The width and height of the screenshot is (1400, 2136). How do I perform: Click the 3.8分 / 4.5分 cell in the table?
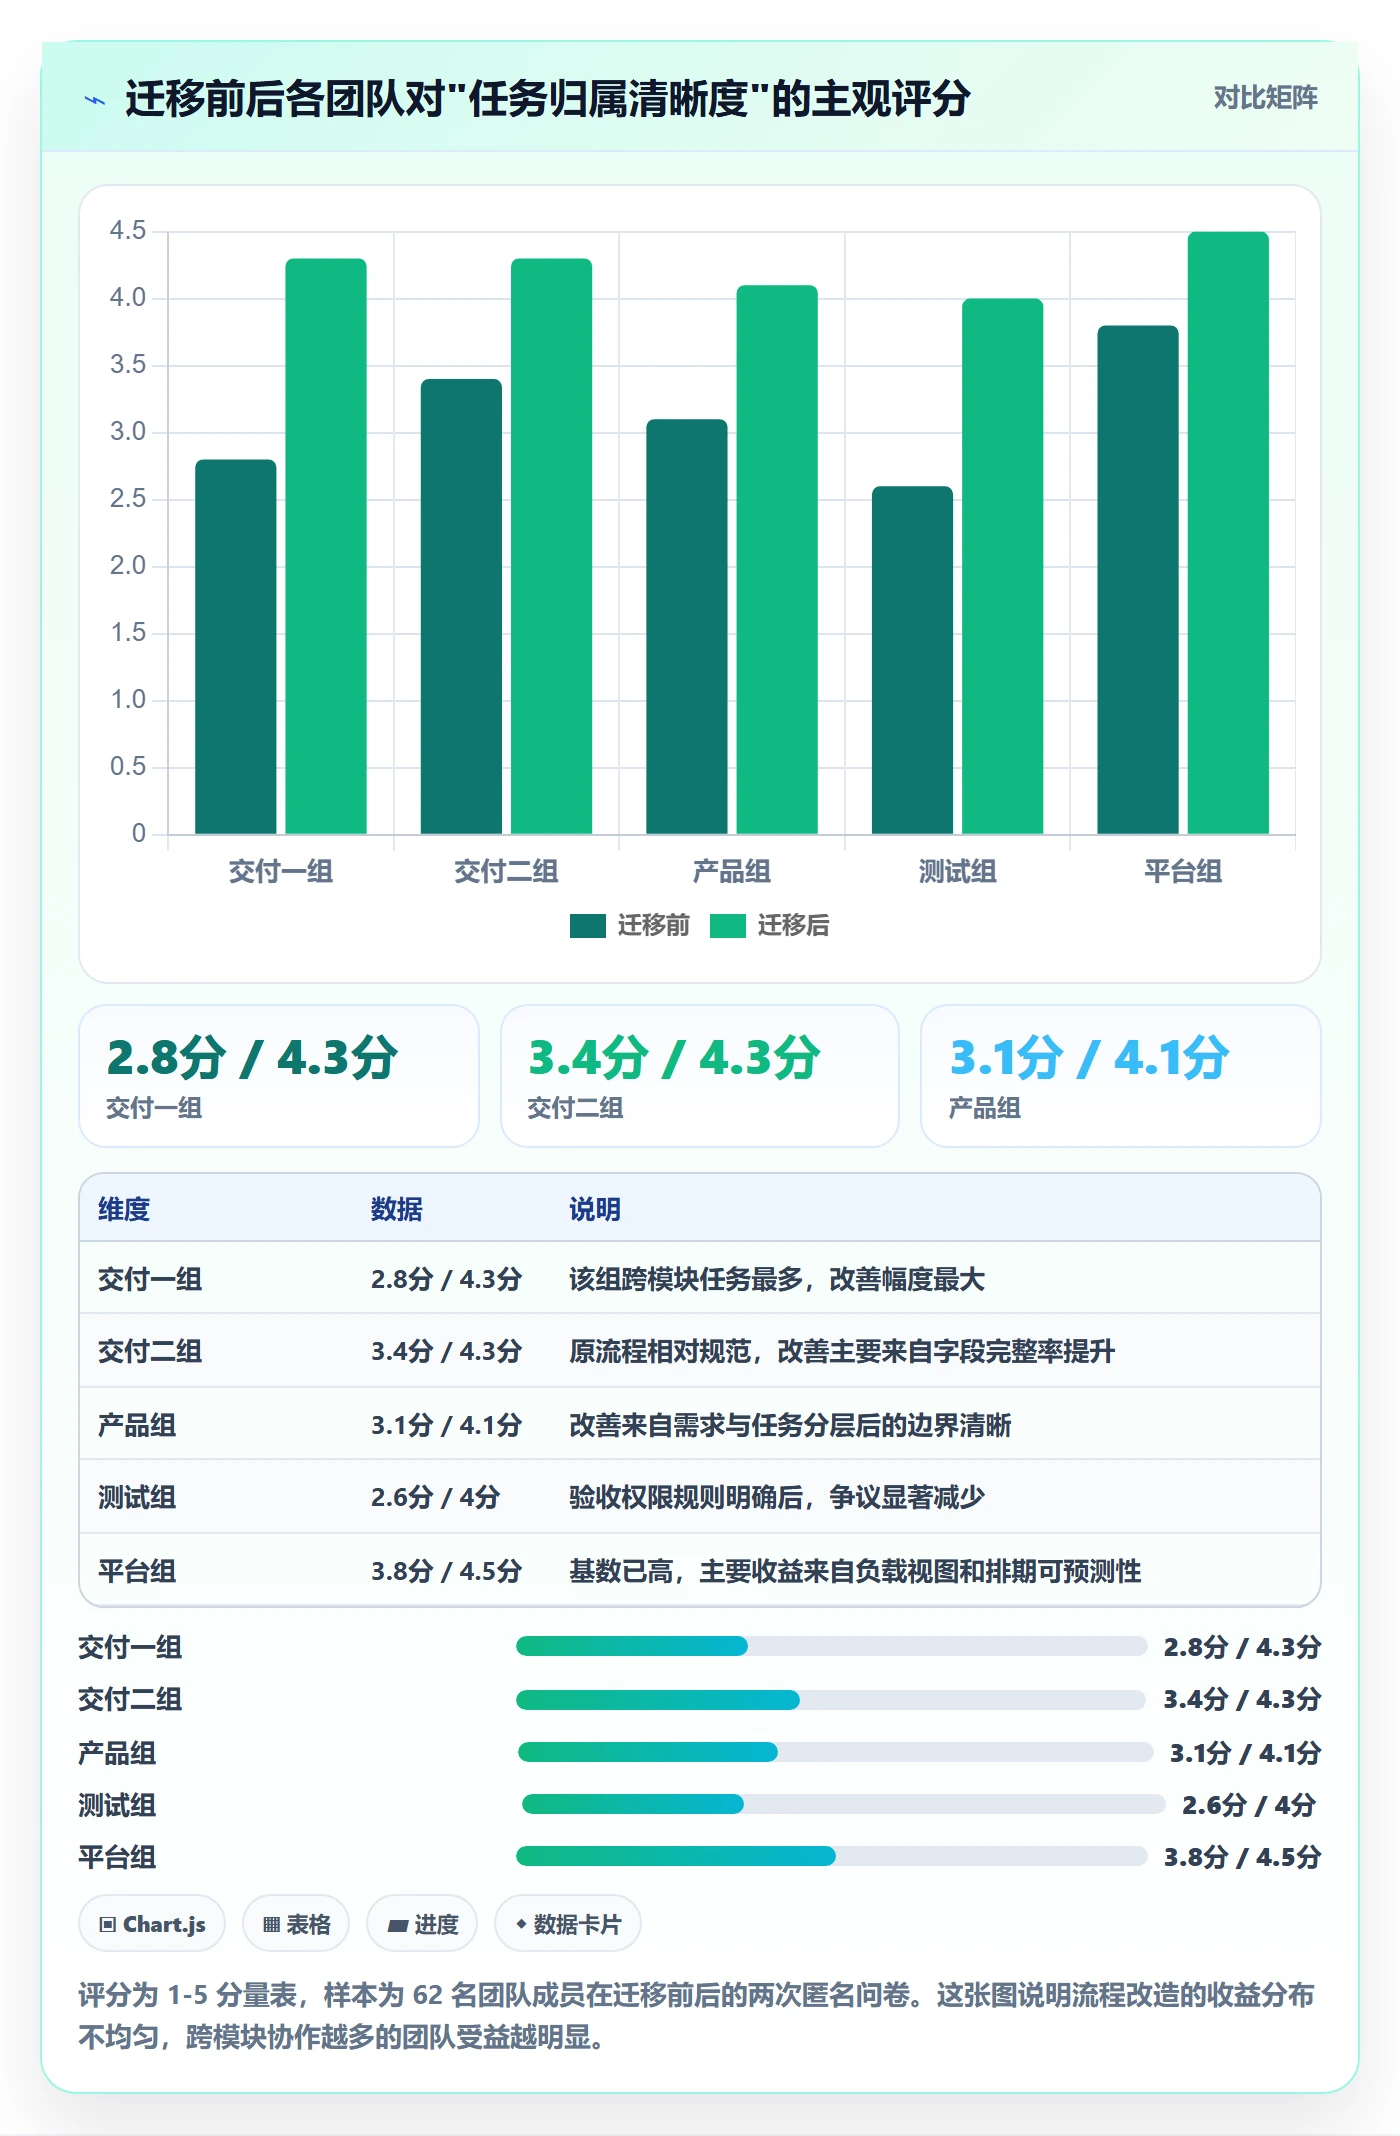(x=446, y=1571)
